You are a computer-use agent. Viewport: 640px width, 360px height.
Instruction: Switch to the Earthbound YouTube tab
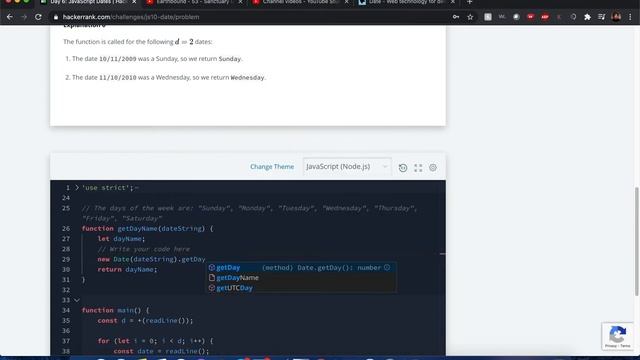coord(194,2)
